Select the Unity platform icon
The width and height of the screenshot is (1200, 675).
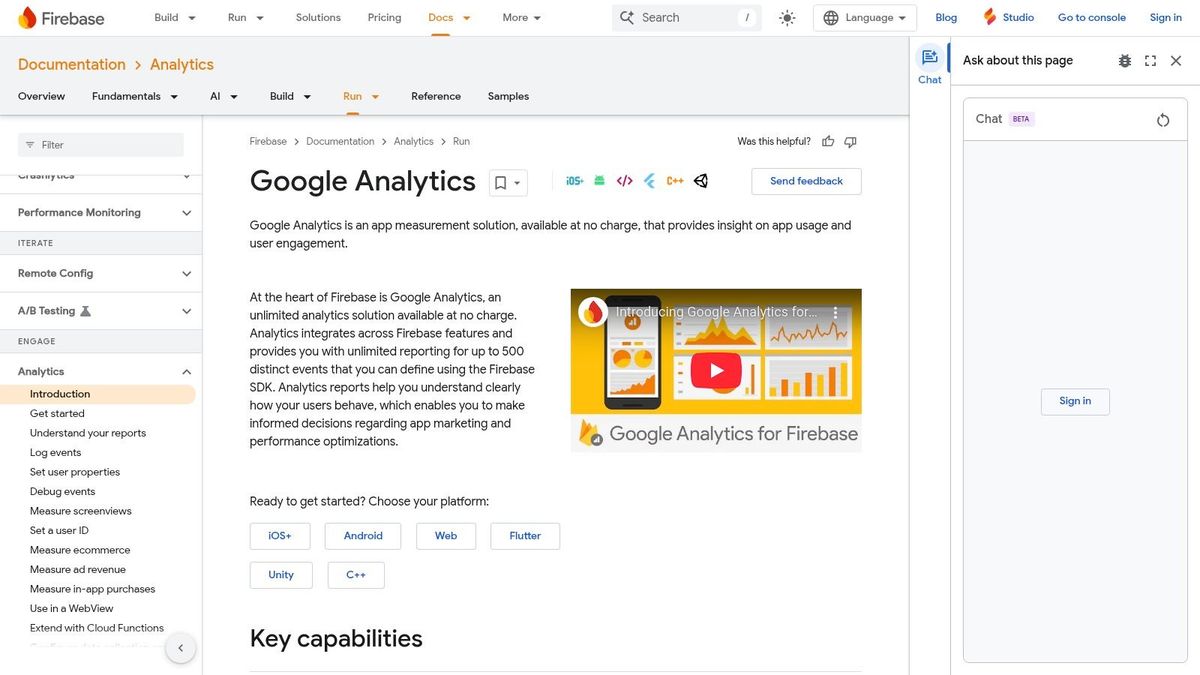click(701, 181)
